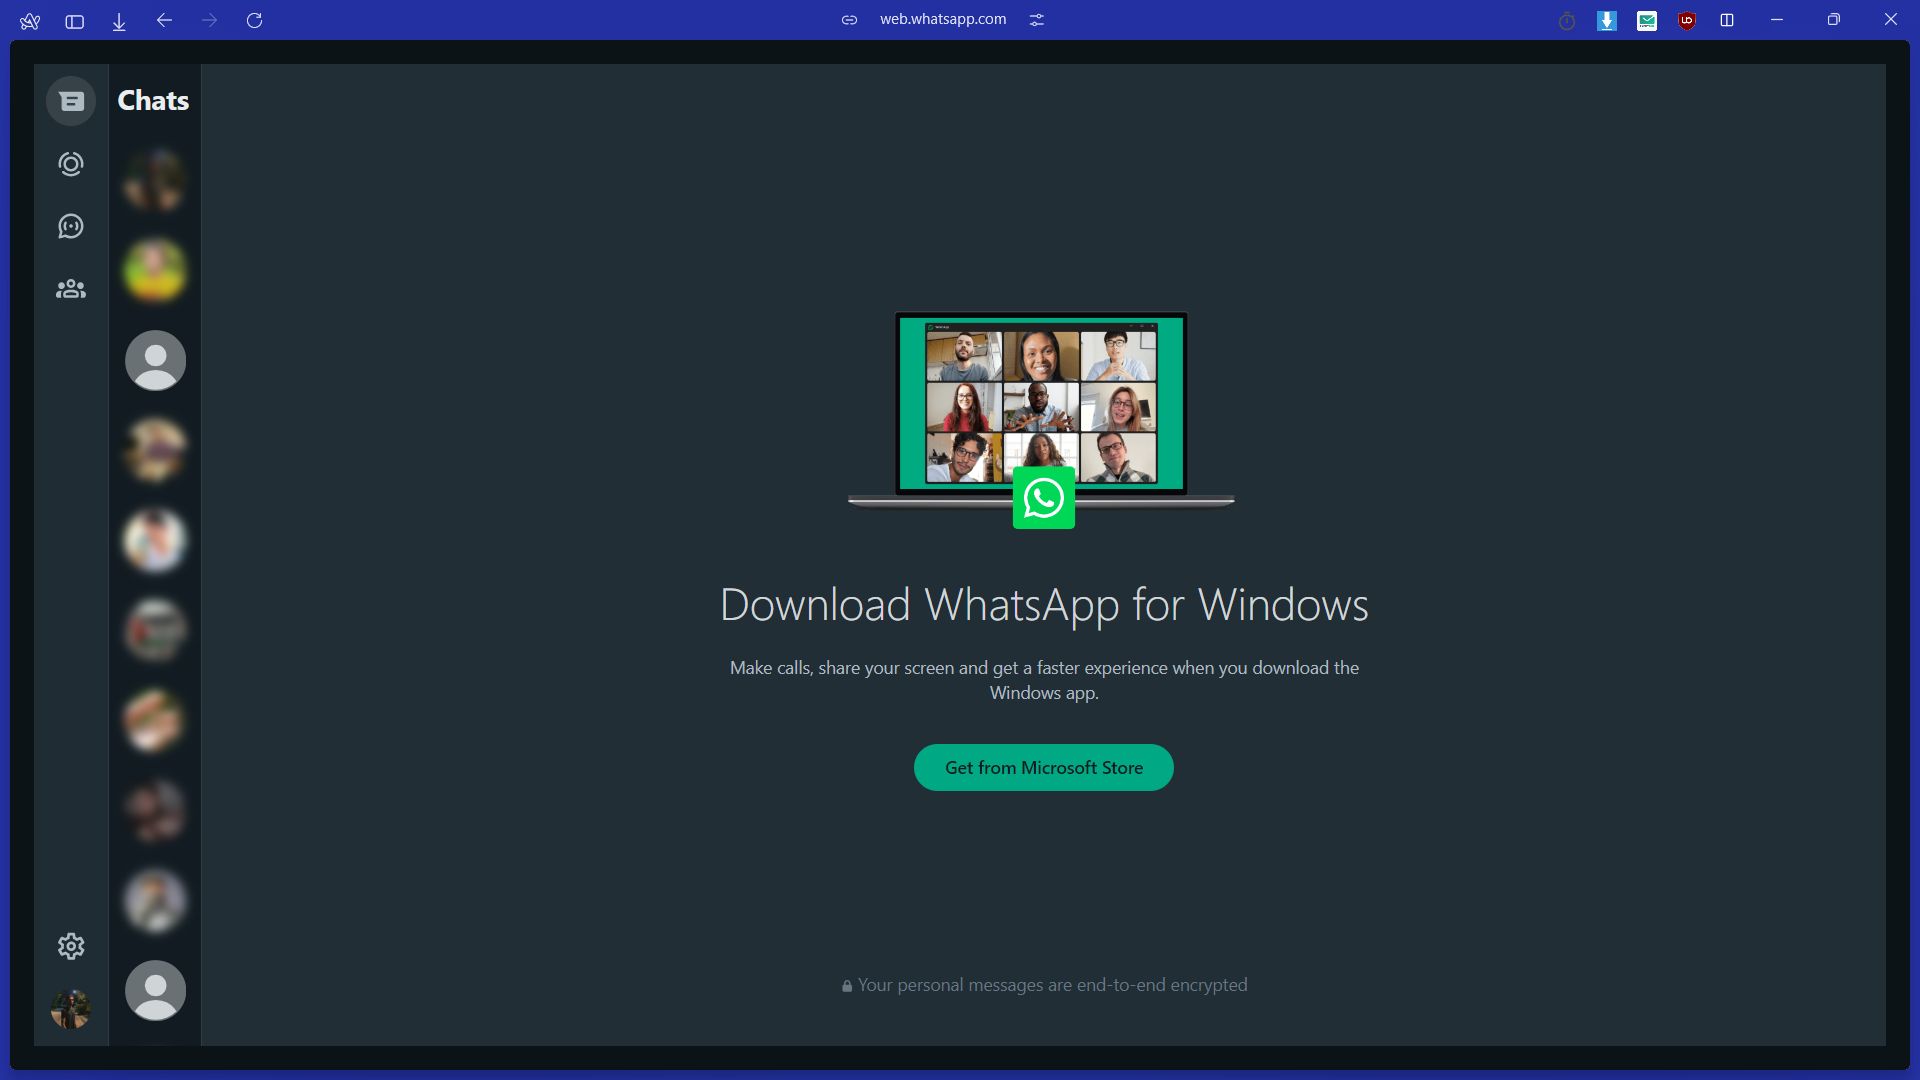1920x1080 pixels.
Task: Close the browser window
Action: click(x=1890, y=20)
